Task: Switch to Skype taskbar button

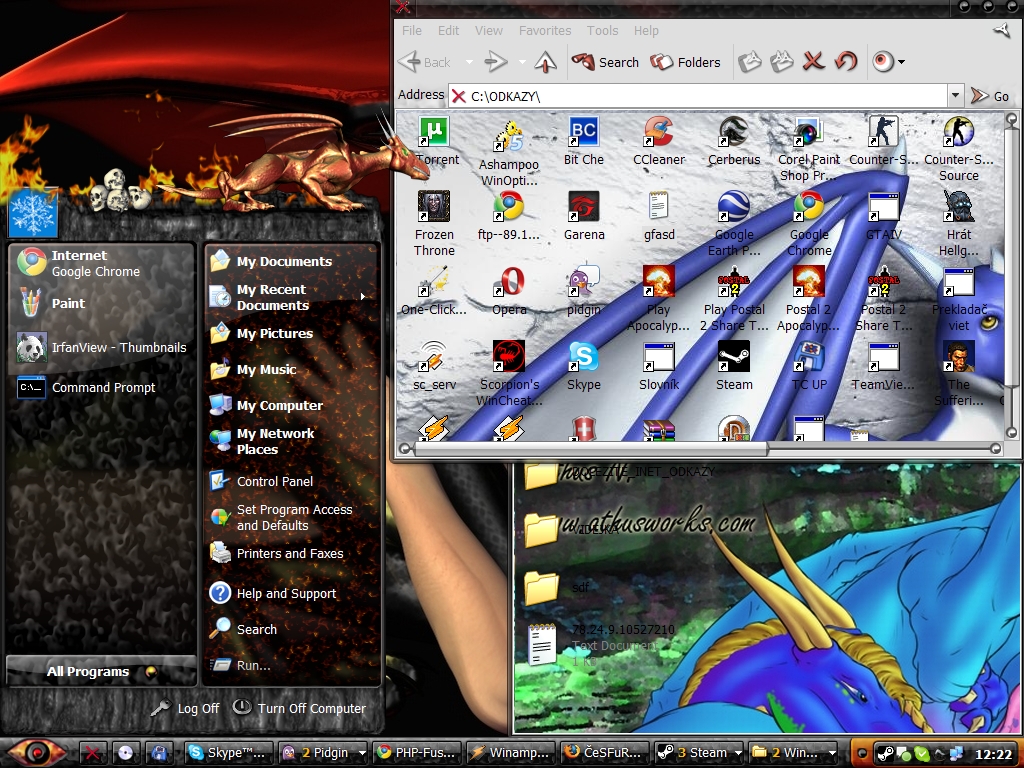Action: point(228,752)
